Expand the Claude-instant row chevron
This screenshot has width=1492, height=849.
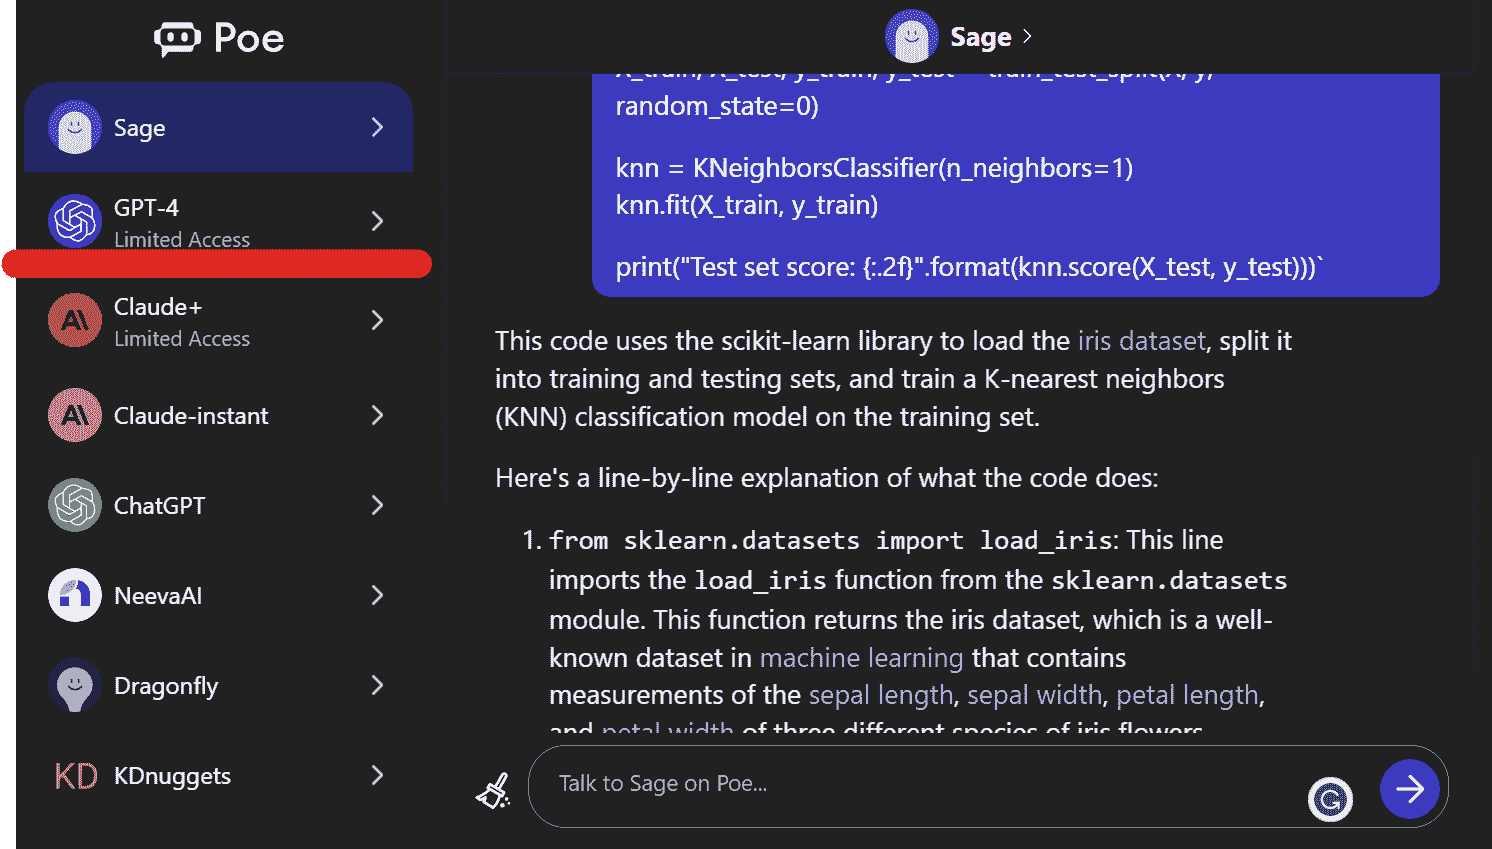pyautogui.click(x=377, y=415)
